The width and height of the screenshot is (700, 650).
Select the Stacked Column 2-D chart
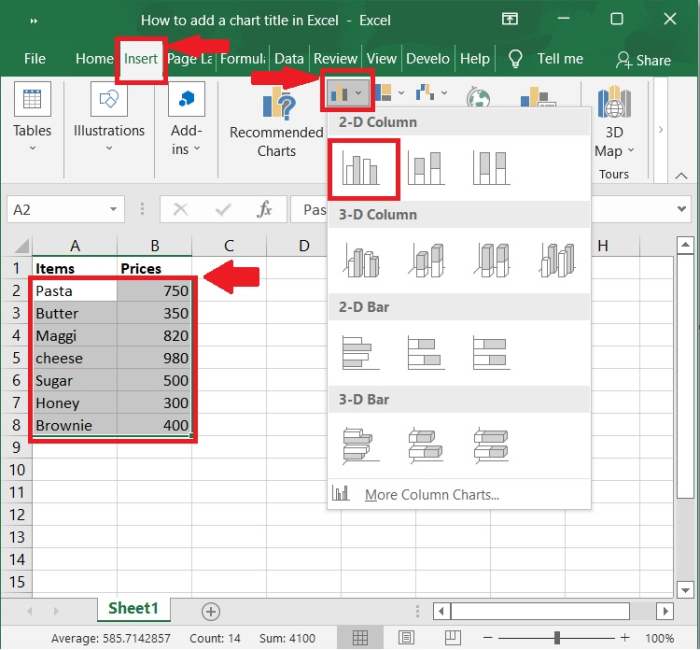pyautogui.click(x=426, y=168)
